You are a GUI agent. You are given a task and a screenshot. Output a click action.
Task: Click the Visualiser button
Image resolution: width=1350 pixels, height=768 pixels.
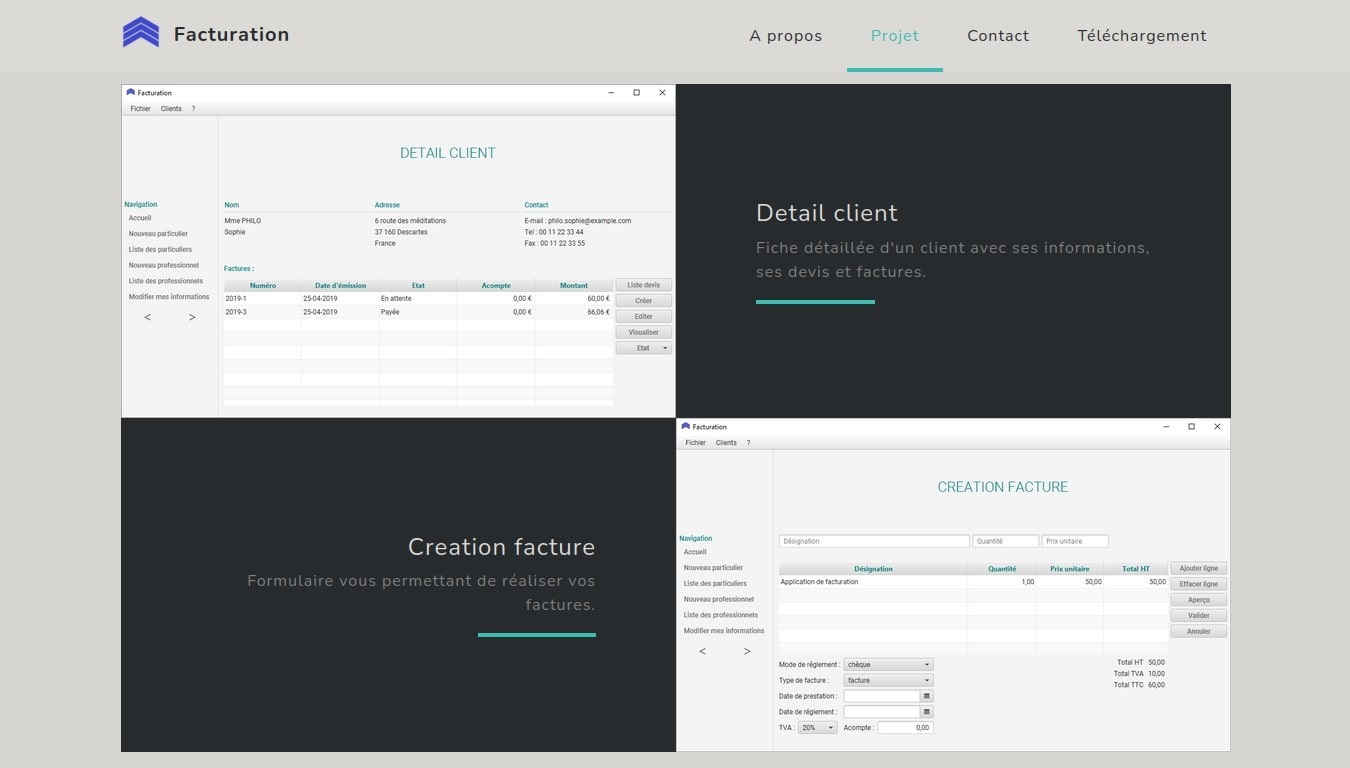[643, 332]
